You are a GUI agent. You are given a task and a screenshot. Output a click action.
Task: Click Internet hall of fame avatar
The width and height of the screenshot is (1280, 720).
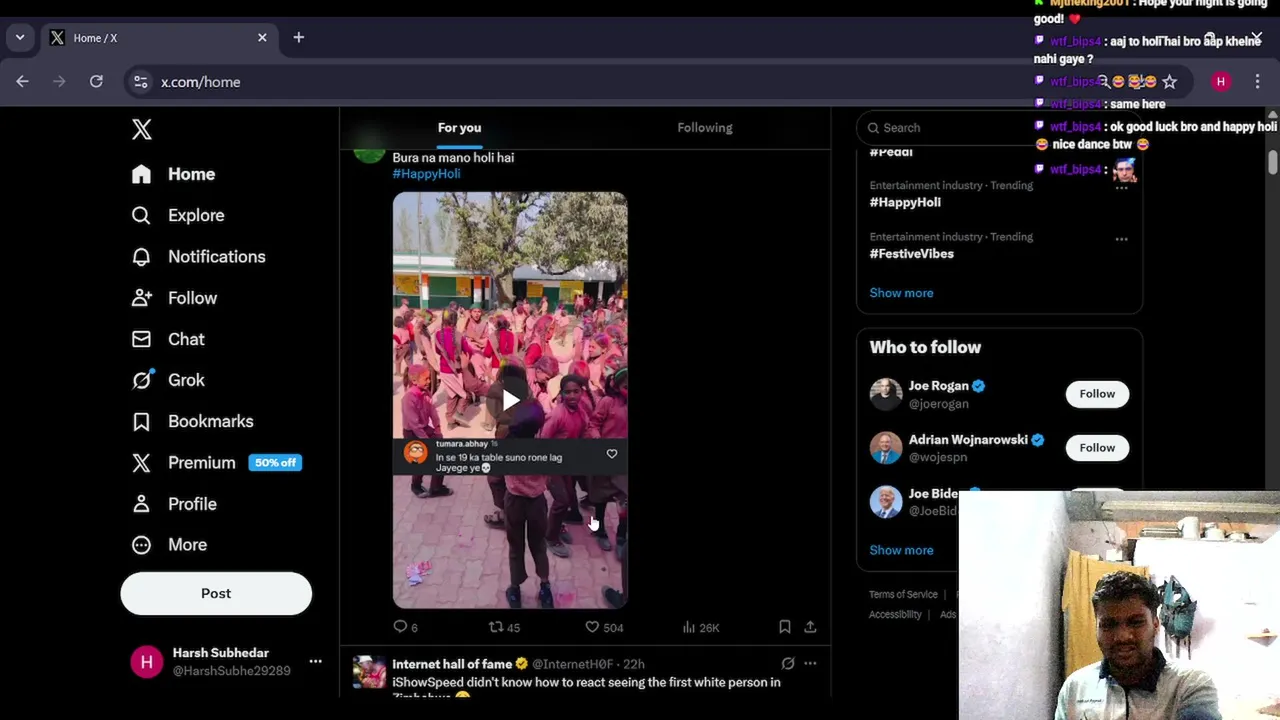pyautogui.click(x=369, y=672)
